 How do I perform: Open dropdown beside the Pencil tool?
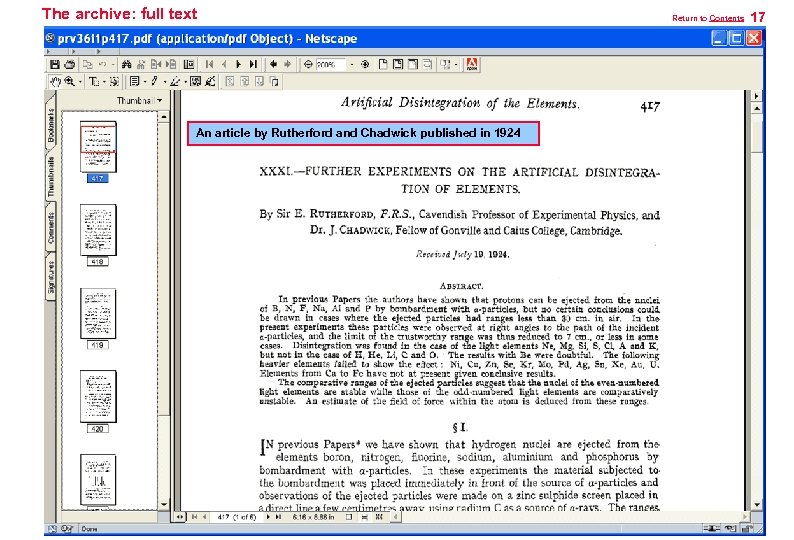tap(165, 82)
